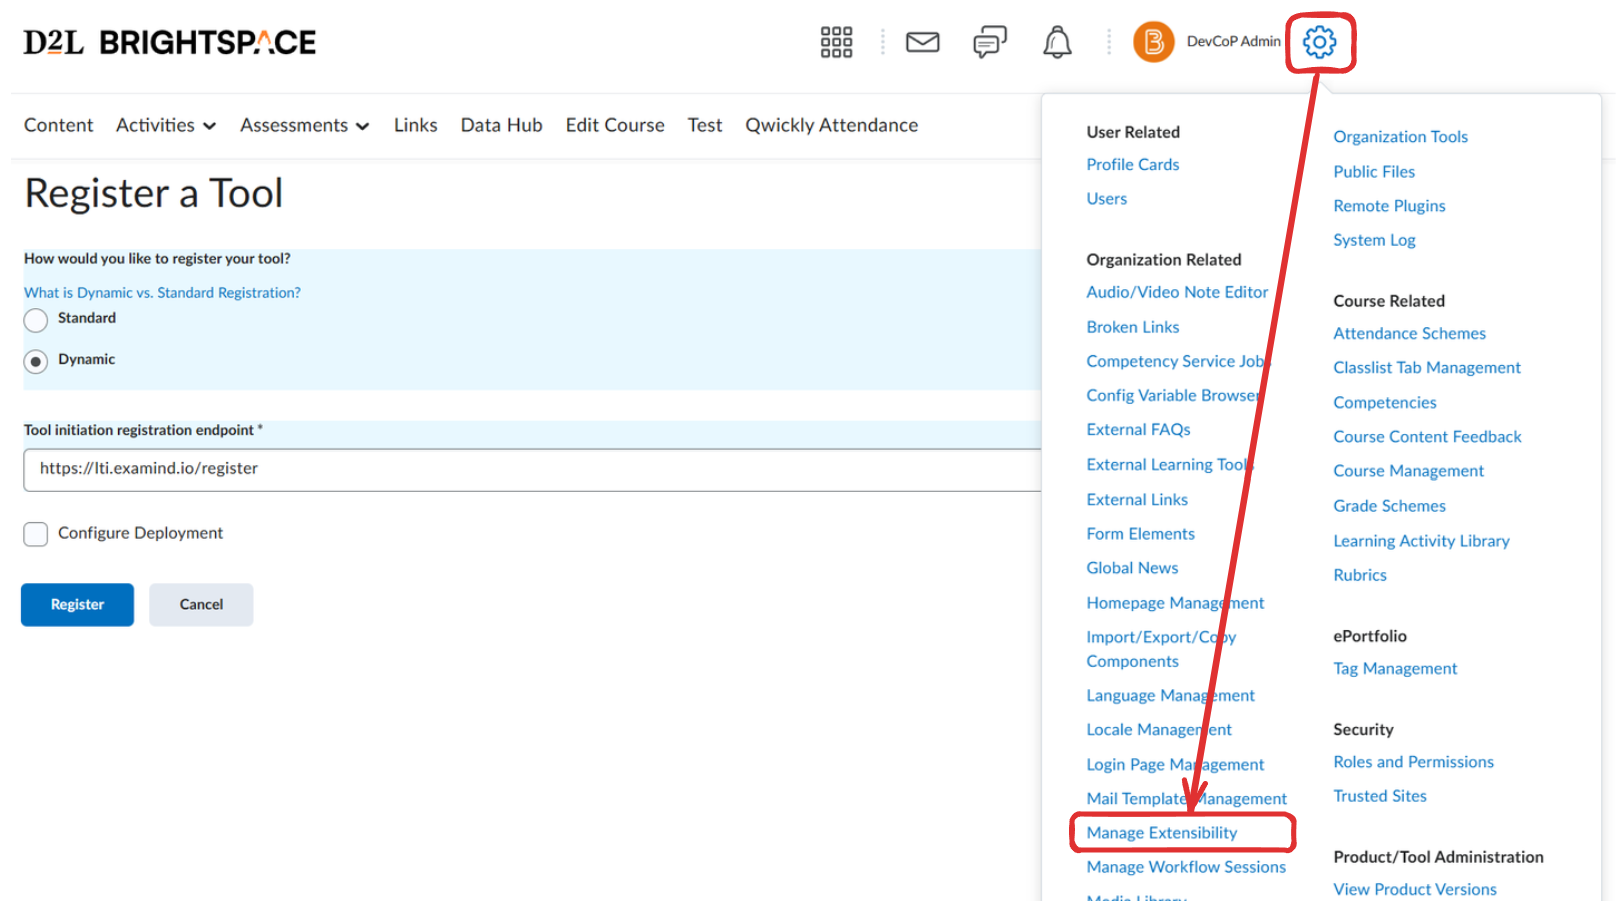The image size is (1619, 901).
Task: Enable the Configure Deployment checkbox
Action: pyautogui.click(x=36, y=534)
